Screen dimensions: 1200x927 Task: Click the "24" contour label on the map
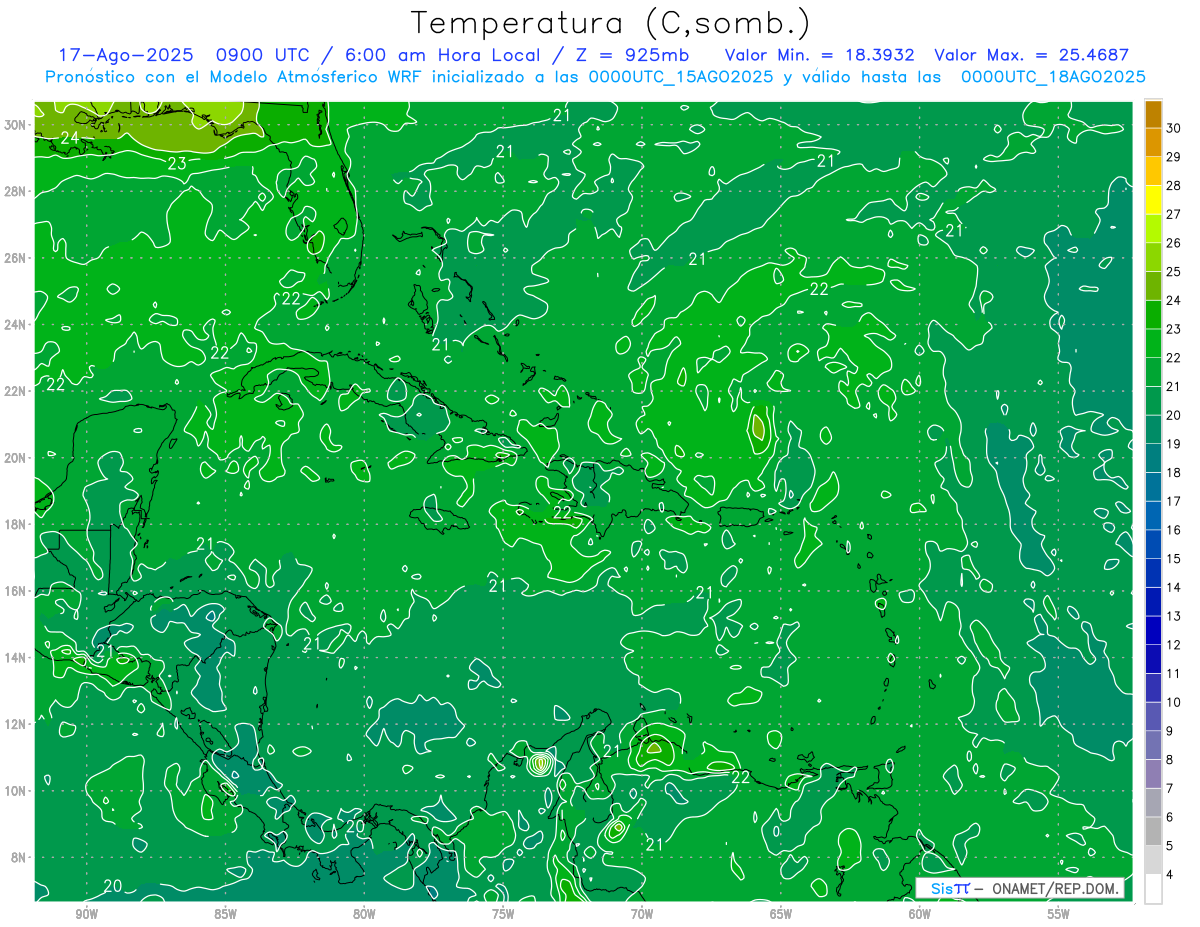[x=70, y=138]
